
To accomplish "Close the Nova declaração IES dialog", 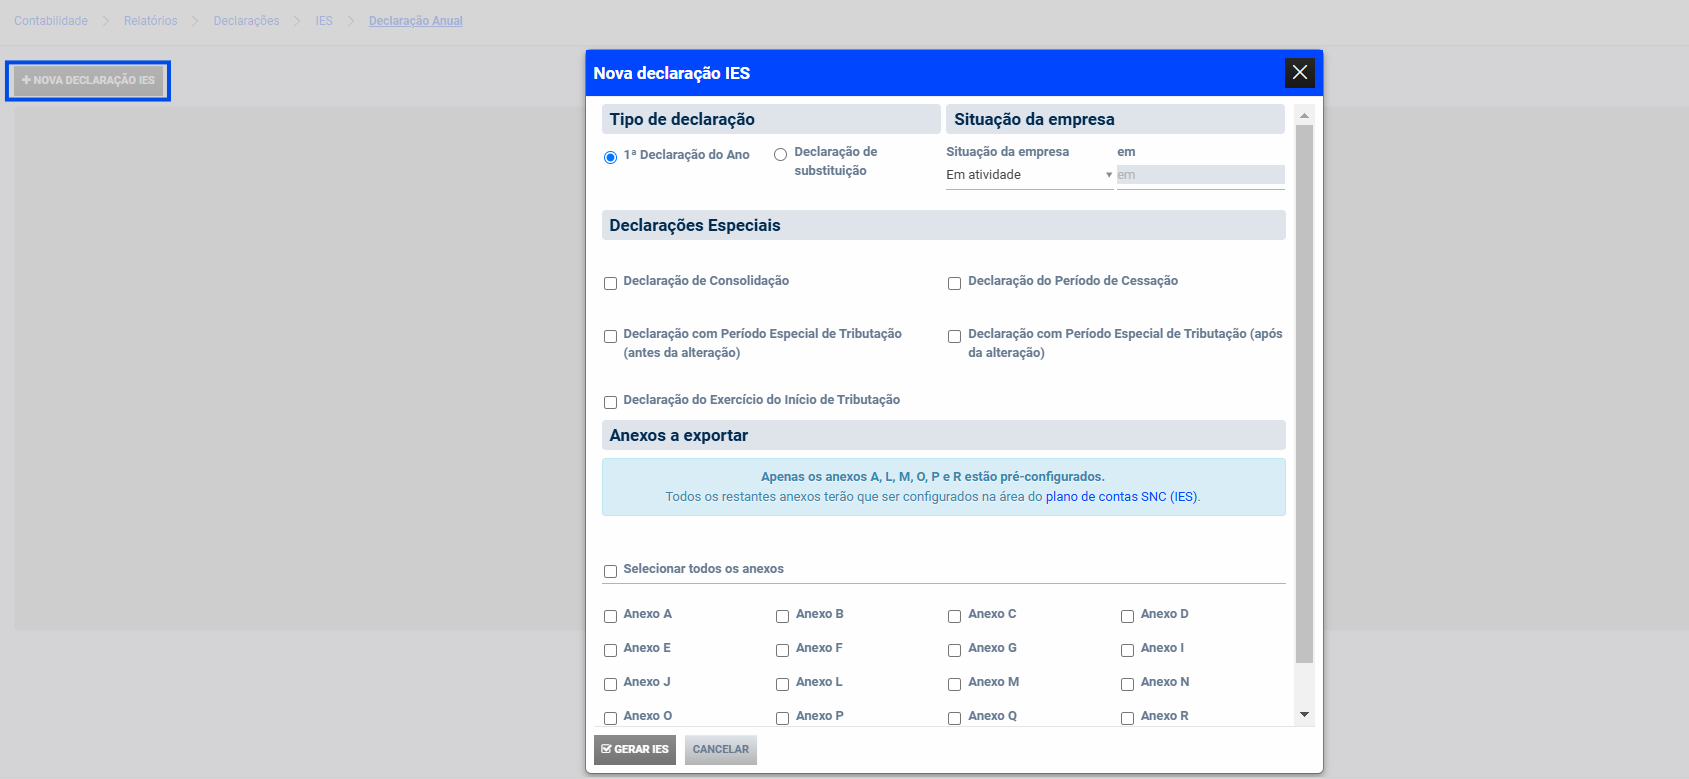I will click(x=1299, y=72).
